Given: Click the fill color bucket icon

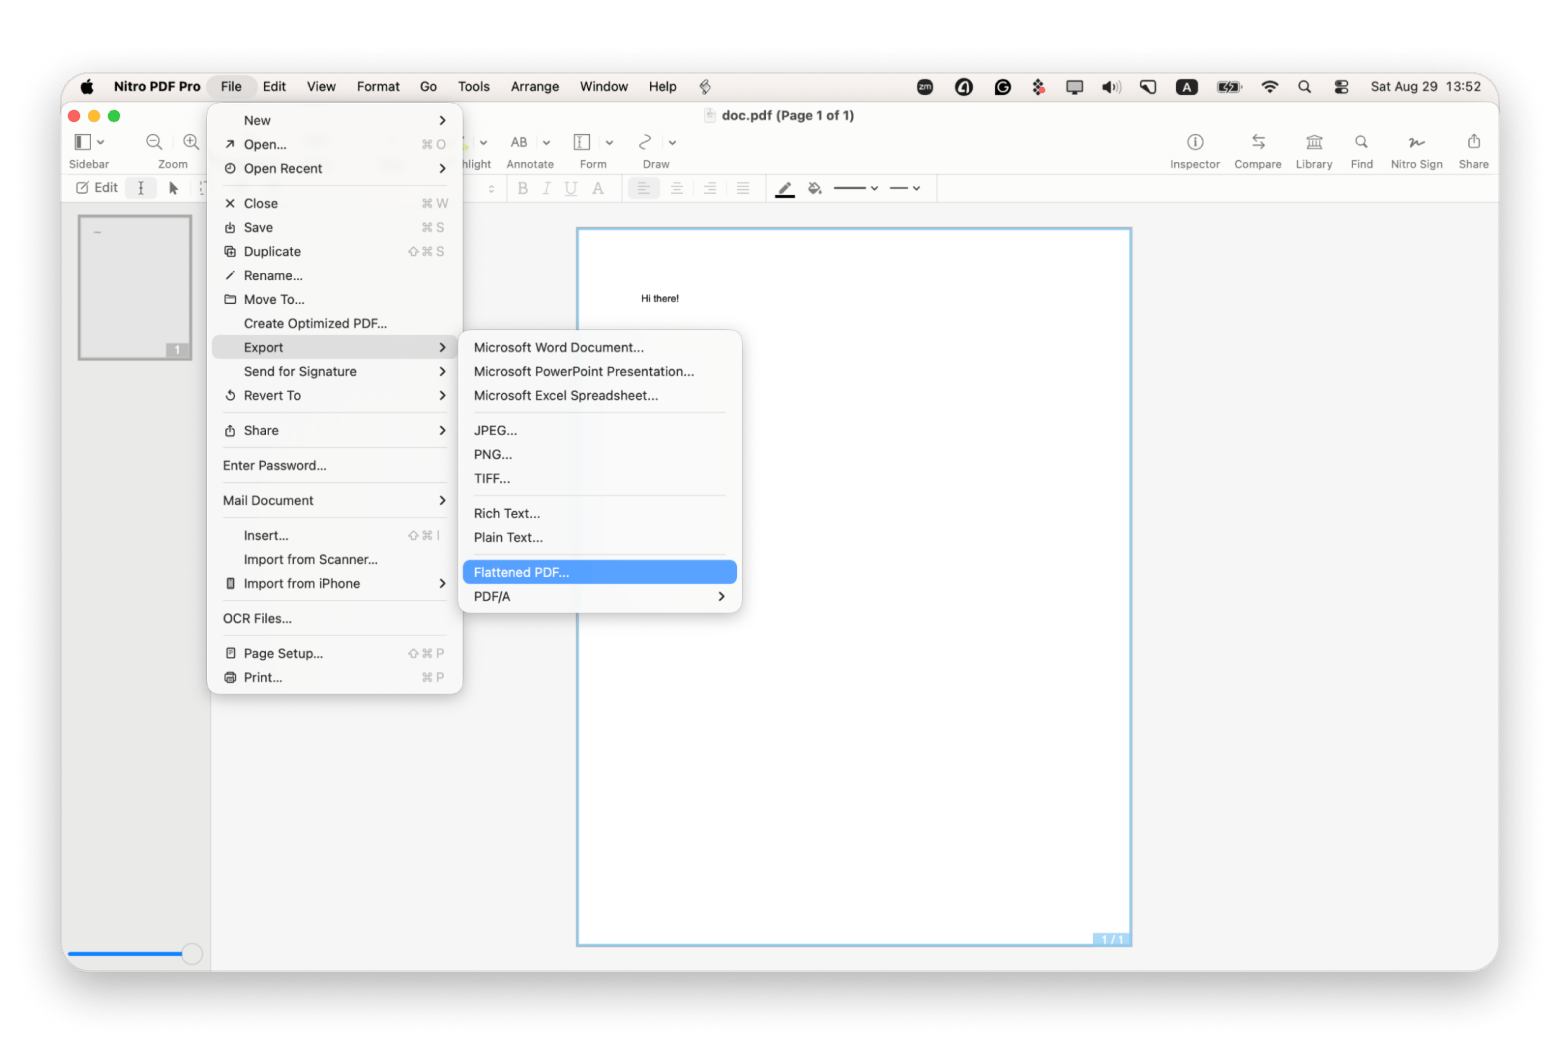Looking at the screenshot, I should tap(815, 188).
